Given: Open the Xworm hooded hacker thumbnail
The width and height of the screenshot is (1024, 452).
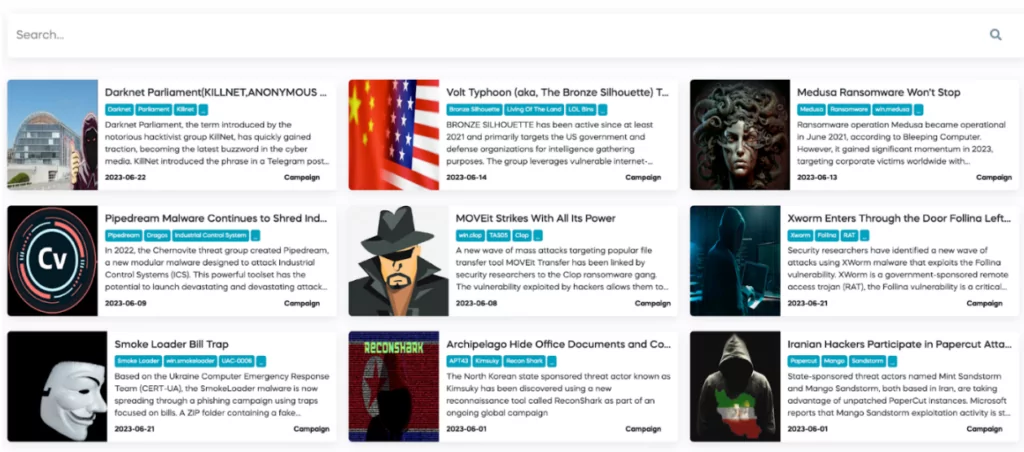Looking at the screenshot, I should (x=735, y=261).
